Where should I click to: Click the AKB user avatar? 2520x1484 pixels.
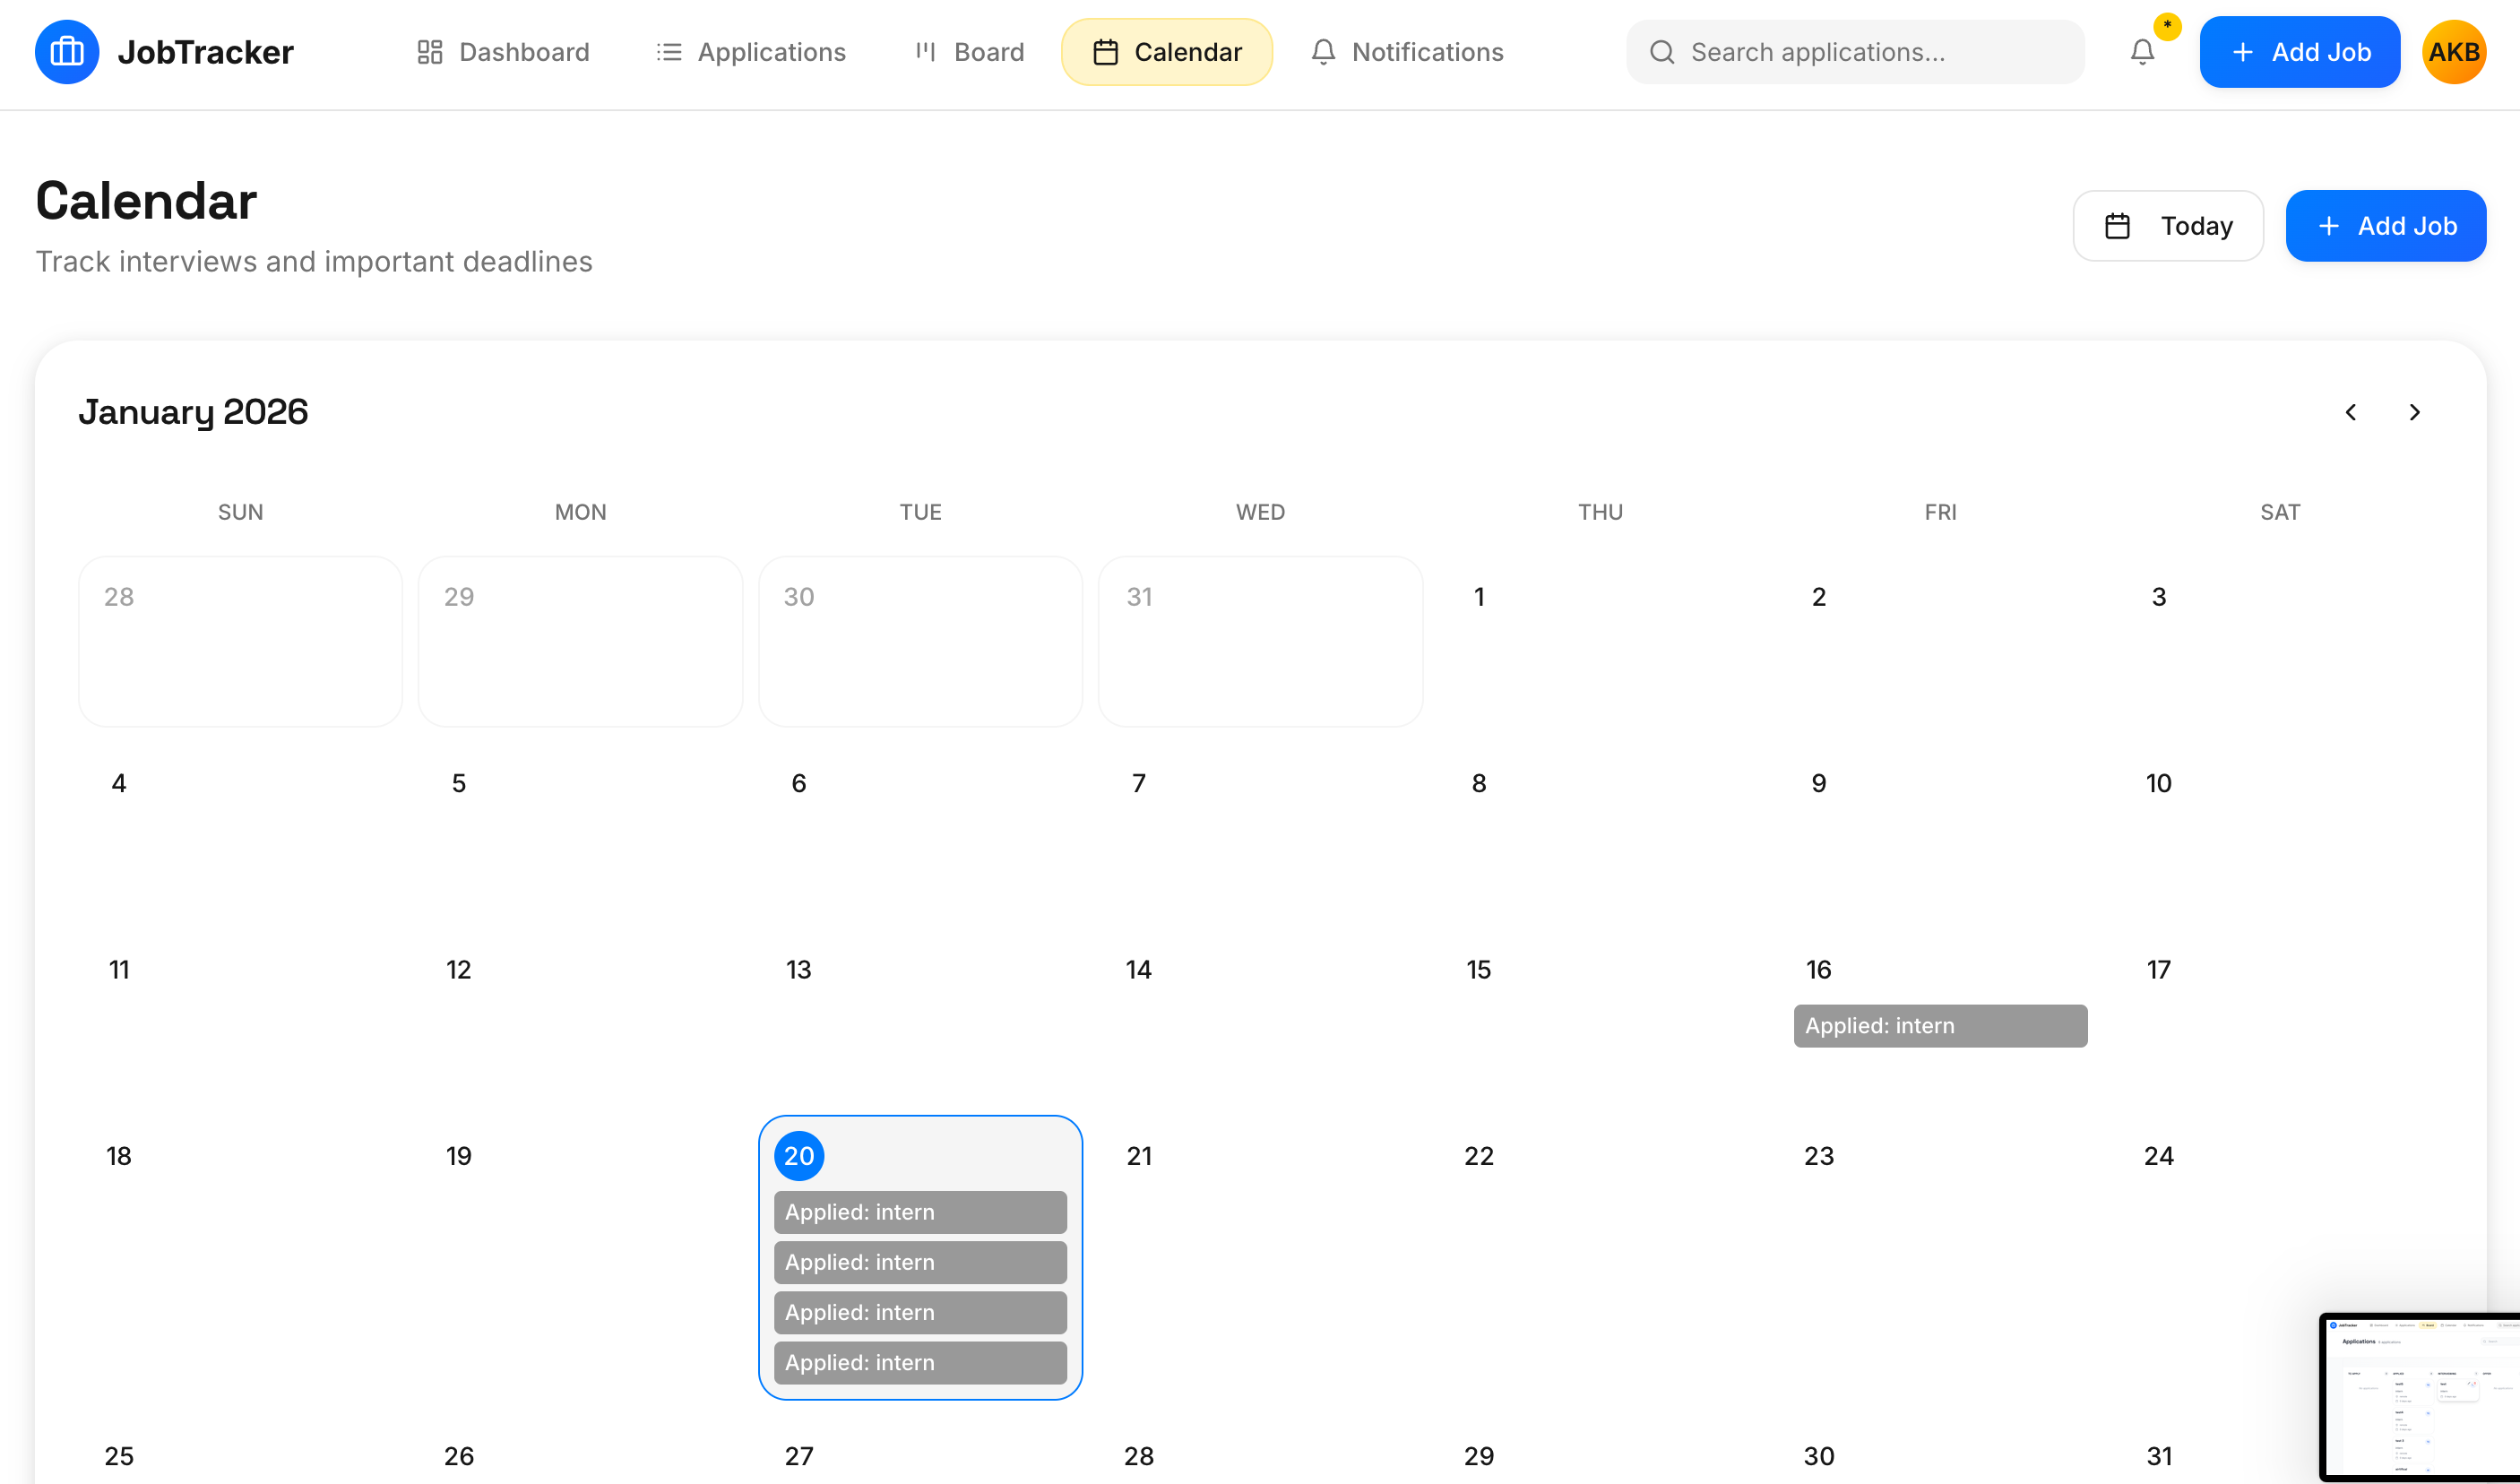click(x=2454, y=52)
